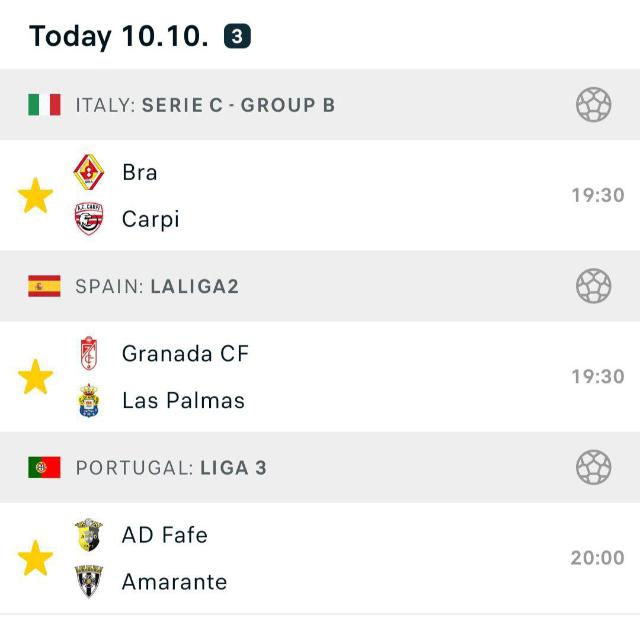
Task: Click the football icon in Serie C header
Action: (x=593, y=105)
